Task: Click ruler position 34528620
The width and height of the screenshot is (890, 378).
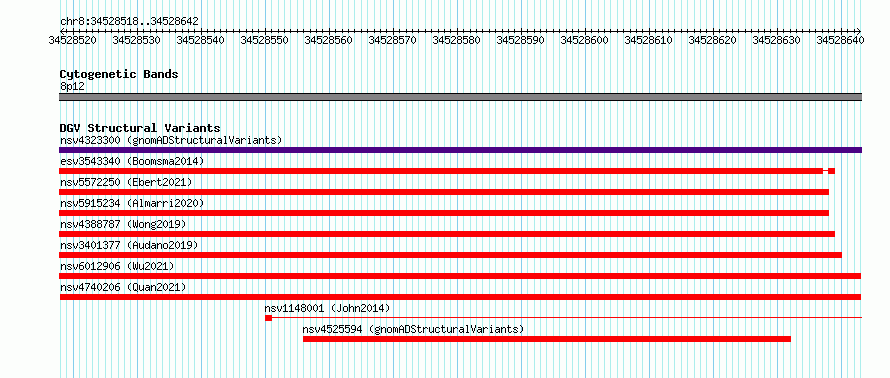Action: pyautogui.click(x=712, y=40)
